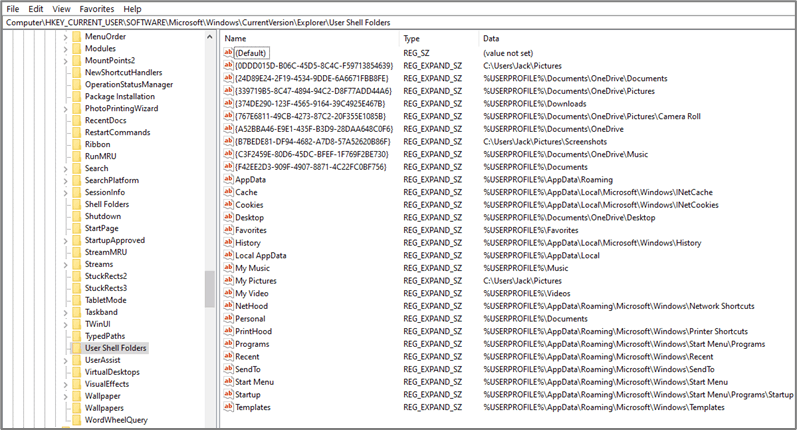Select the {B7BEDE81-DF94-4682-A7D8-57A52620B86F} value
This screenshot has height=430, width=797.
[313, 142]
